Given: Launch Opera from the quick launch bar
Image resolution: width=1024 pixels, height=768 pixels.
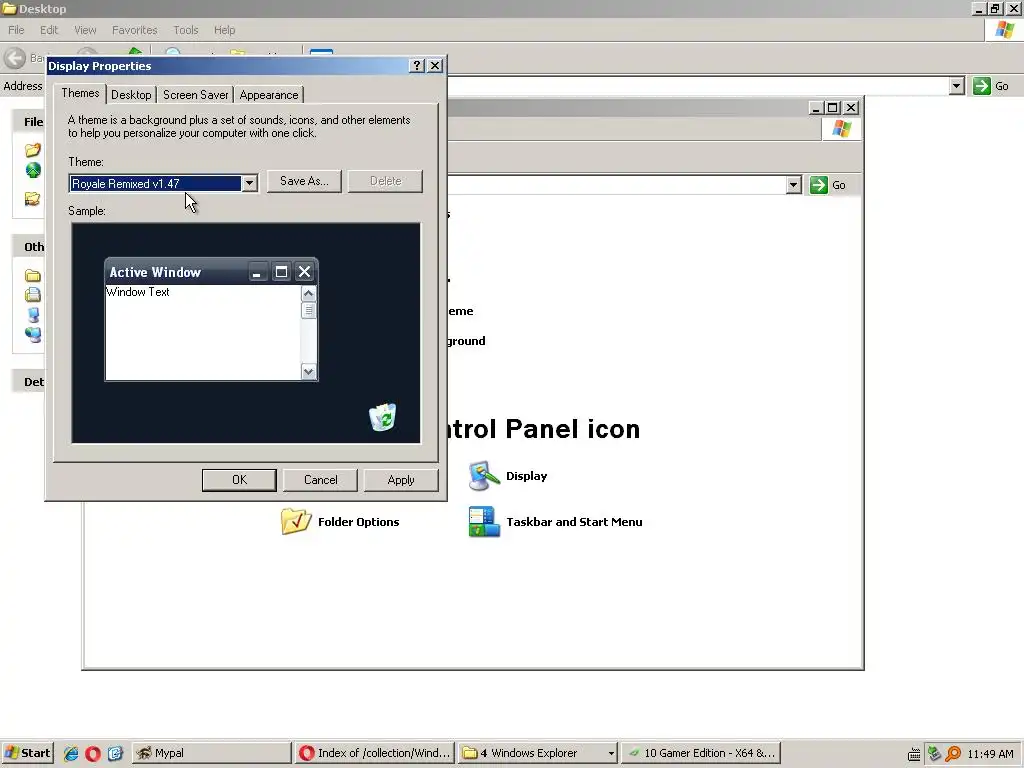Looking at the screenshot, I should [x=93, y=754].
